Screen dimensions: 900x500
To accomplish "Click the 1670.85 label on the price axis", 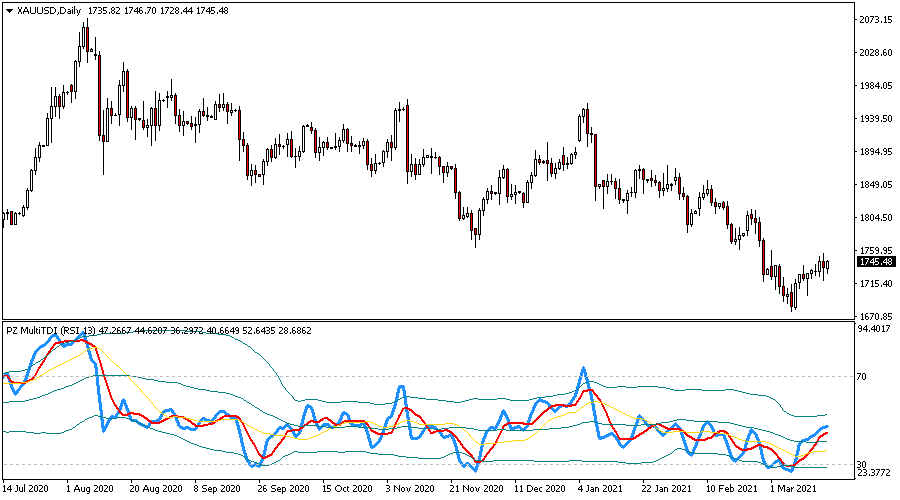I will 874,316.
